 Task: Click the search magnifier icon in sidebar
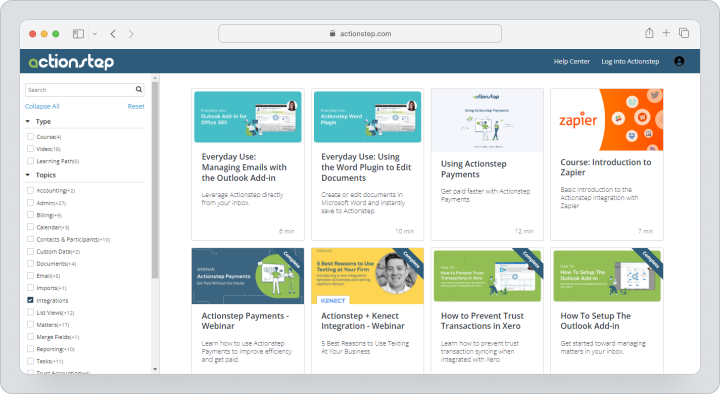(x=139, y=90)
